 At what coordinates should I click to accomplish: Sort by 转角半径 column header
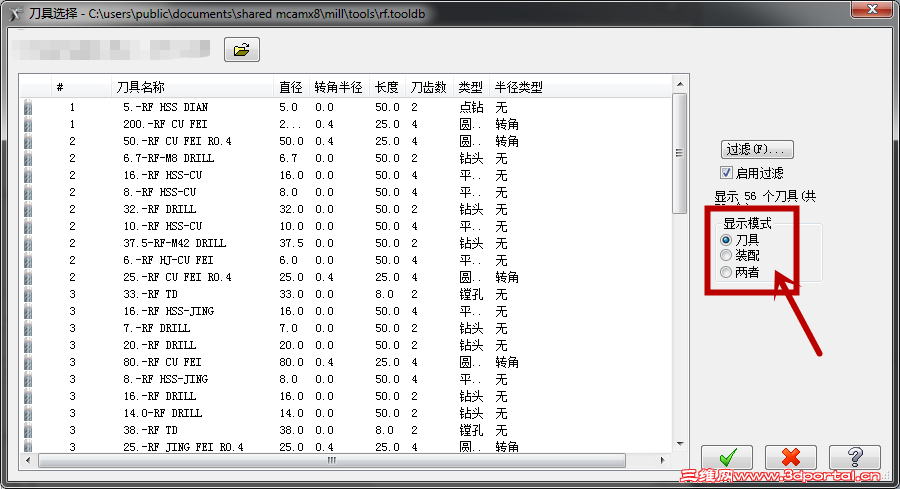click(x=339, y=87)
